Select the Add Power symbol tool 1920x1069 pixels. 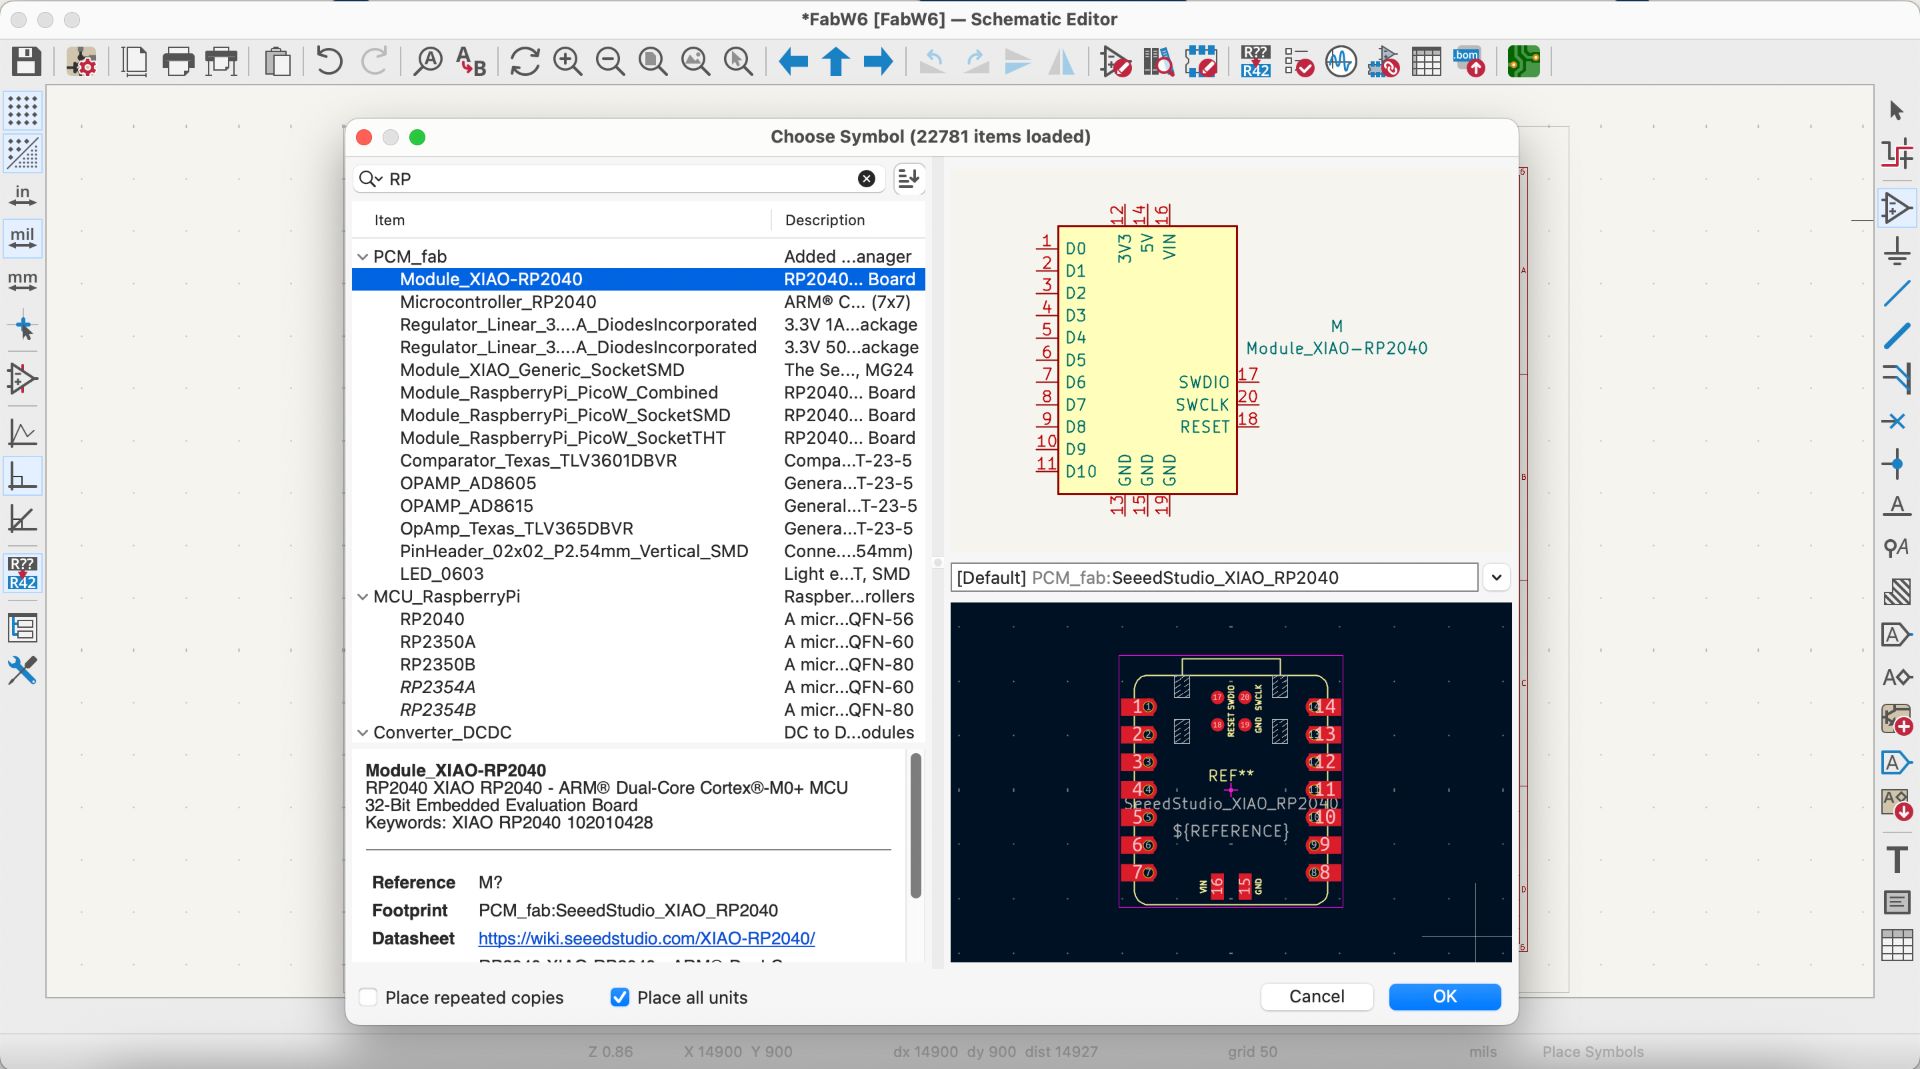coord(1896,251)
